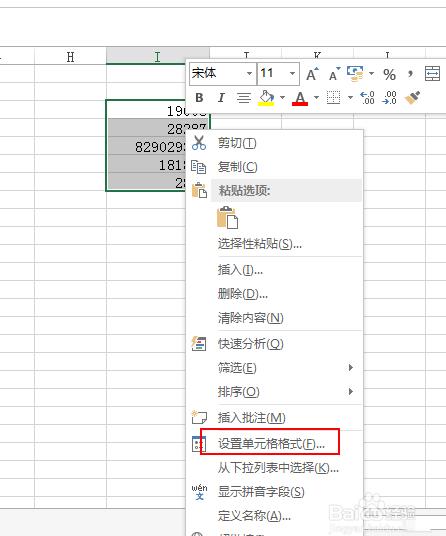Open 设置单元格格式(F)... dialog

[x=275, y=444]
